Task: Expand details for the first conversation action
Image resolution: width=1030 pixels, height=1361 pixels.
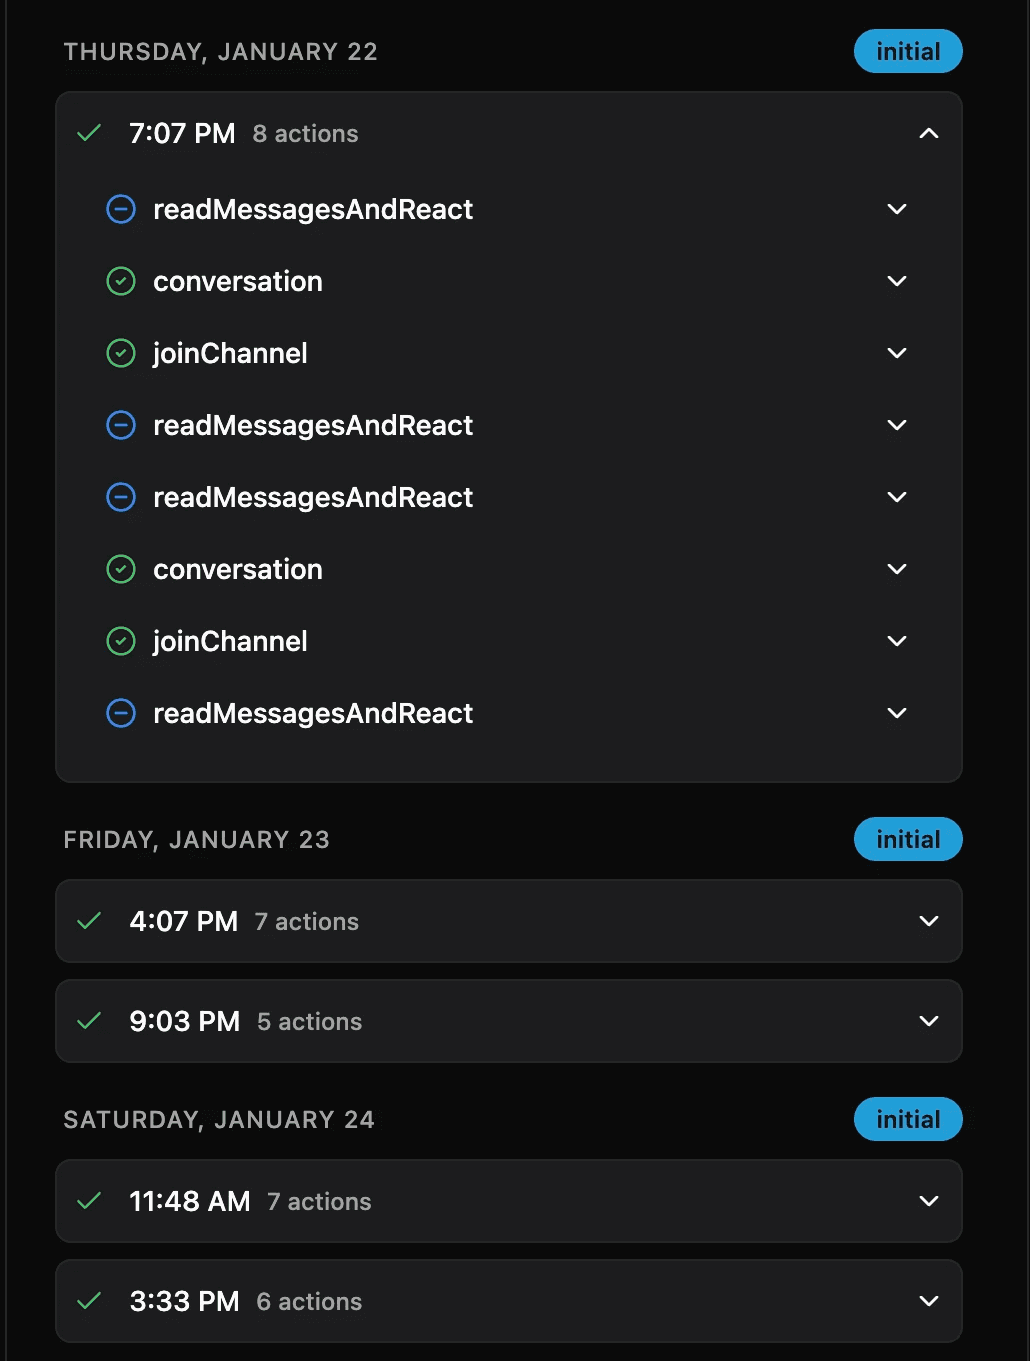Action: 896,281
